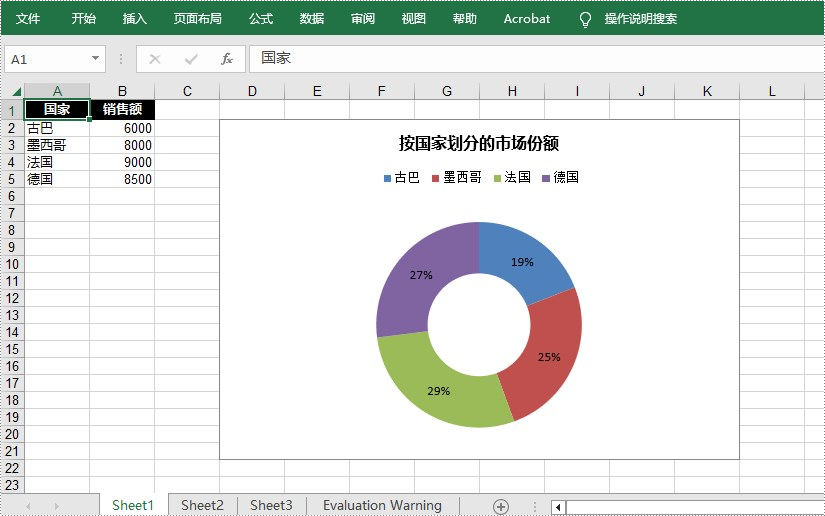Select cell containing 古巴

pos(57,128)
